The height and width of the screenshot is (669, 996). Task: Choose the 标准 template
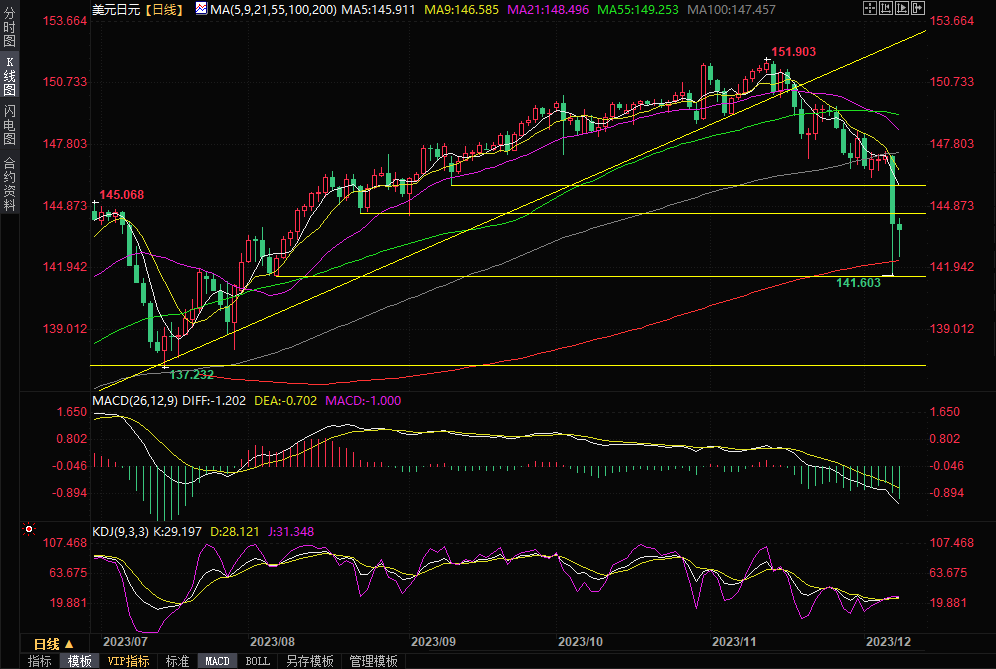(177, 661)
